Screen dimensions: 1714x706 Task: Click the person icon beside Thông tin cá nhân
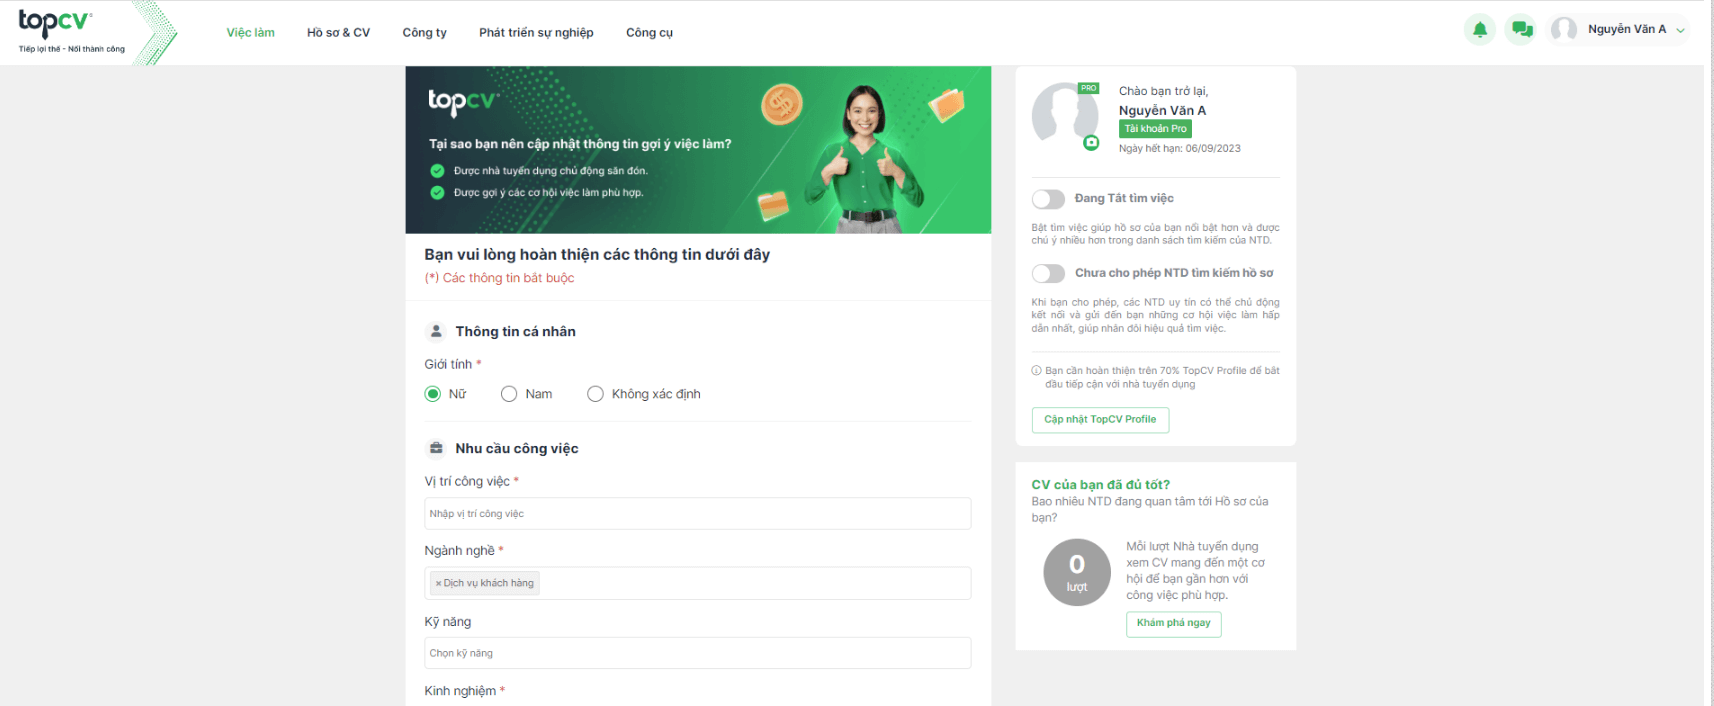coord(436,331)
